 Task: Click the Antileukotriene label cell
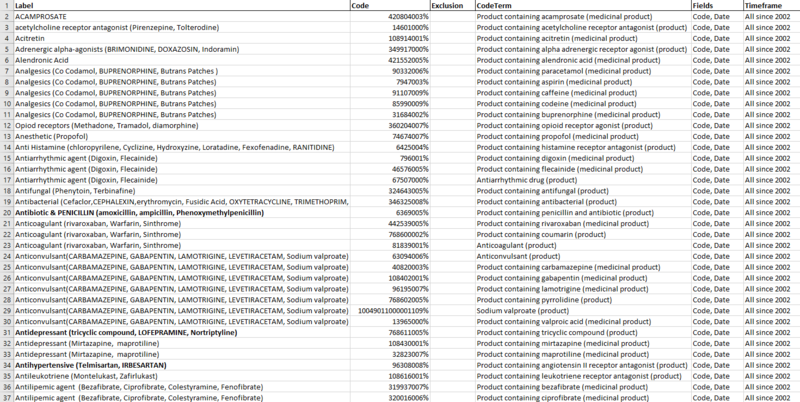(x=182, y=376)
